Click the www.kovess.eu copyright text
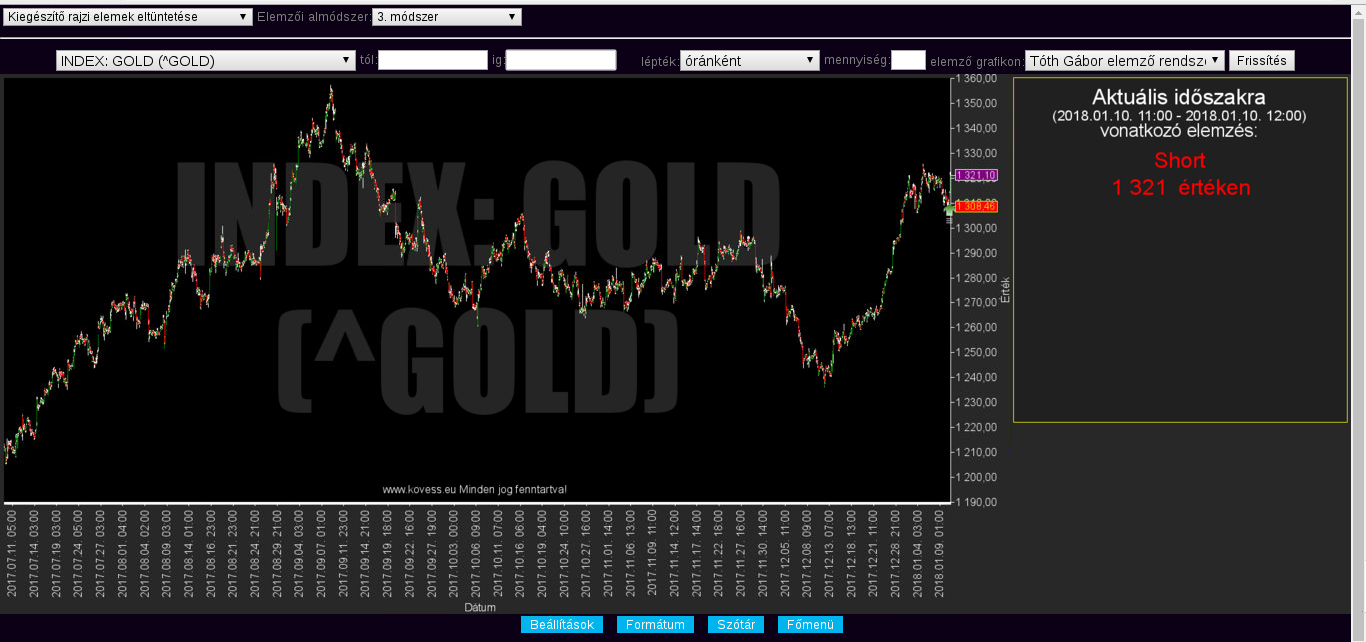The image size is (1366, 642). (475, 489)
